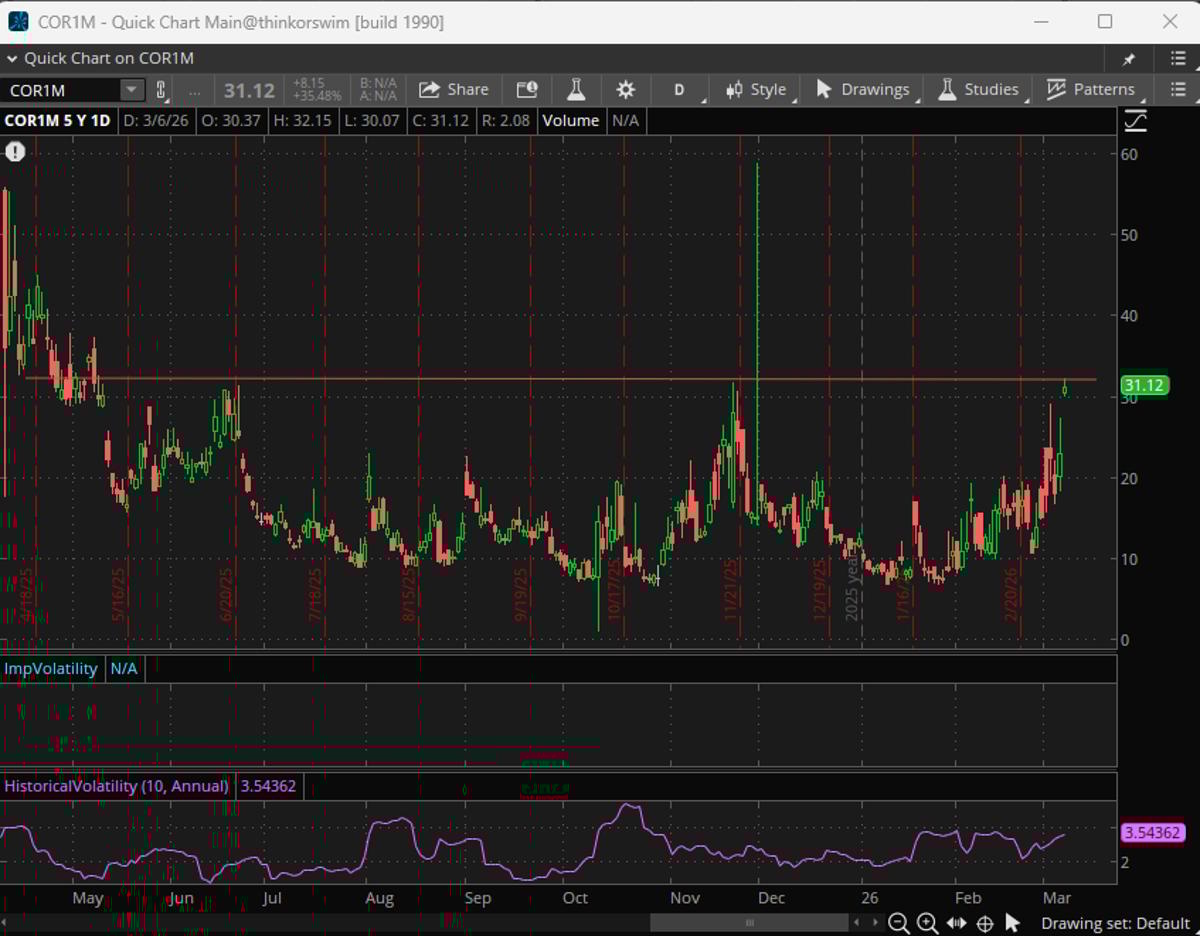The height and width of the screenshot is (936, 1200).
Task: Select the cursor arrow tool in status bar
Action: click(x=1012, y=923)
